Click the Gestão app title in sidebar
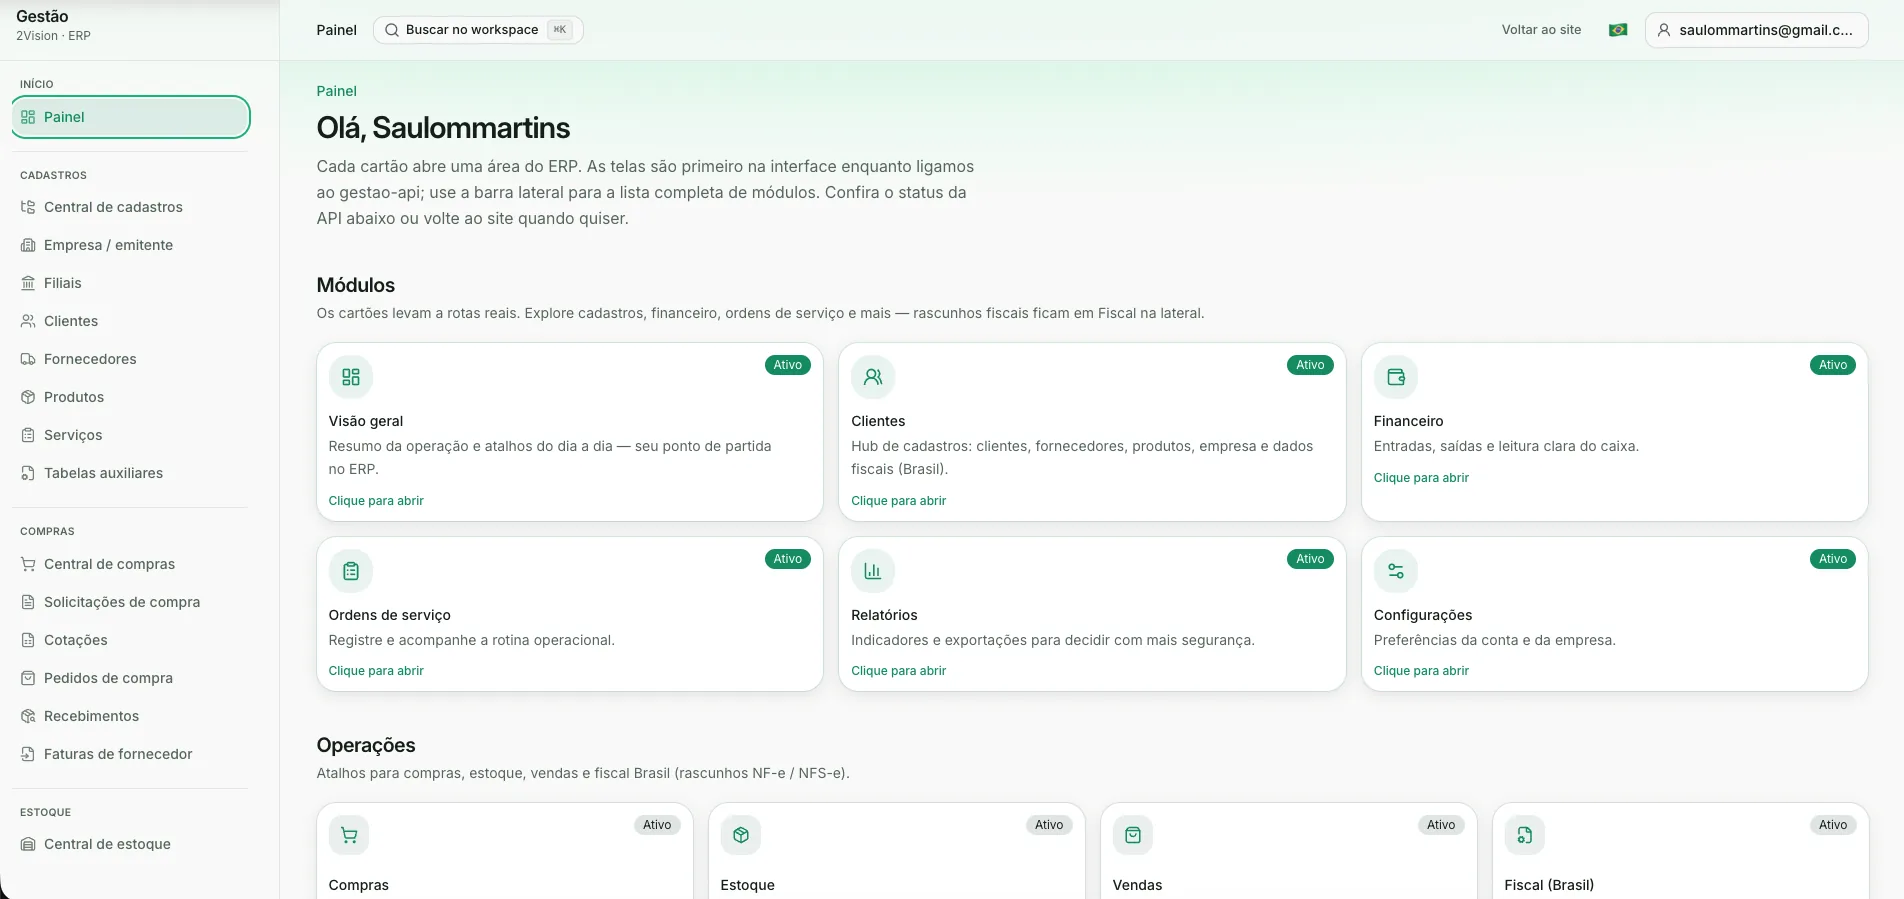 pos(42,16)
